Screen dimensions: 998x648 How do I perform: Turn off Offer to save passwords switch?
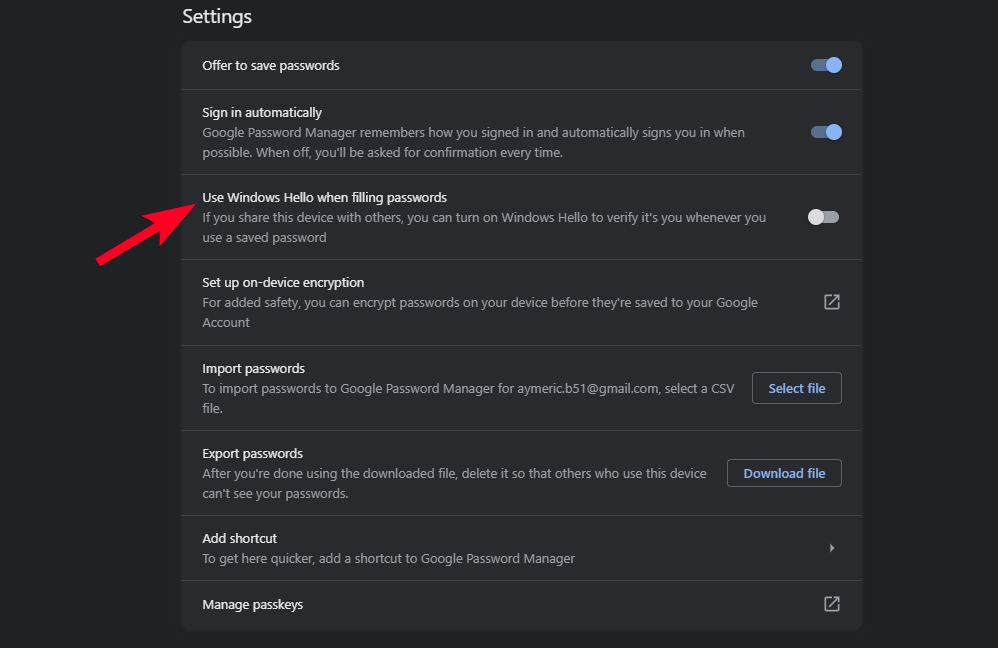click(826, 65)
